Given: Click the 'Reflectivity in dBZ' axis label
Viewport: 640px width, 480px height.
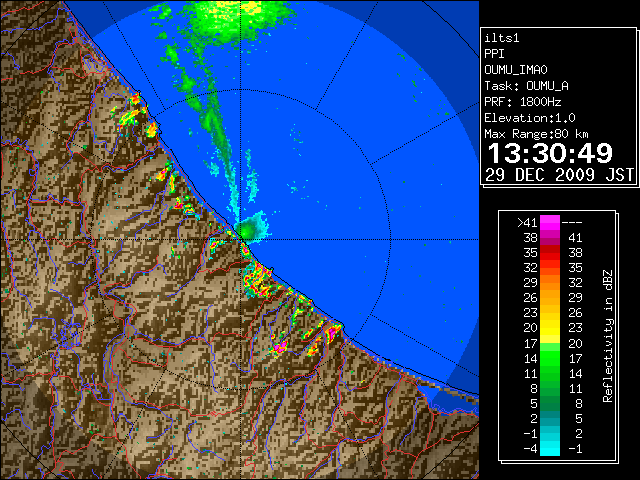Looking at the screenshot, I should [608, 336].
